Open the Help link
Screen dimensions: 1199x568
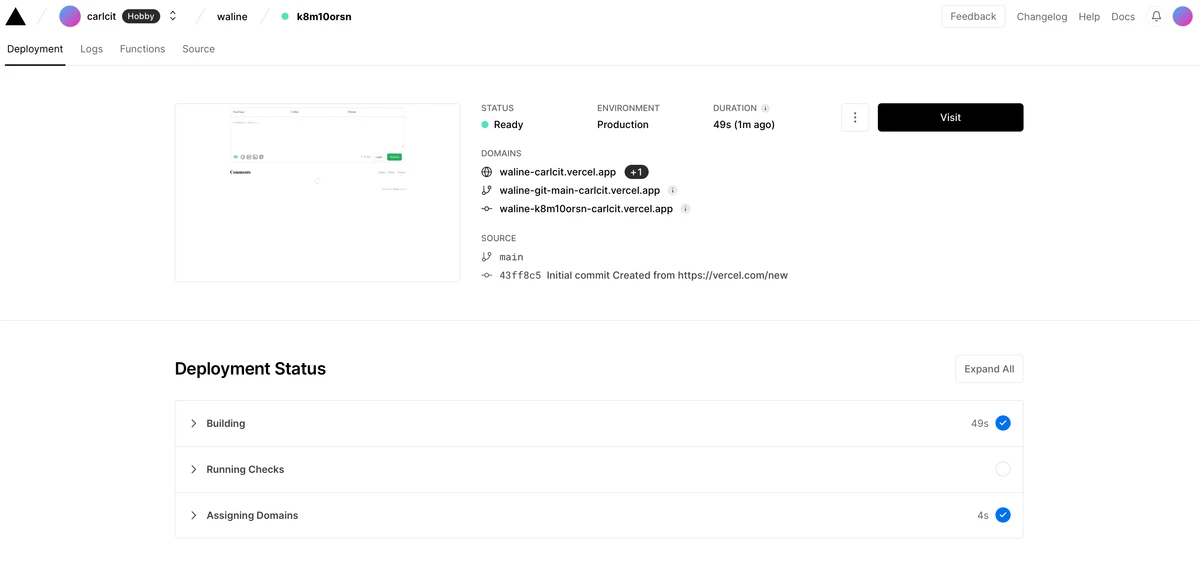pyautogui.click(x=1089, y=17)
